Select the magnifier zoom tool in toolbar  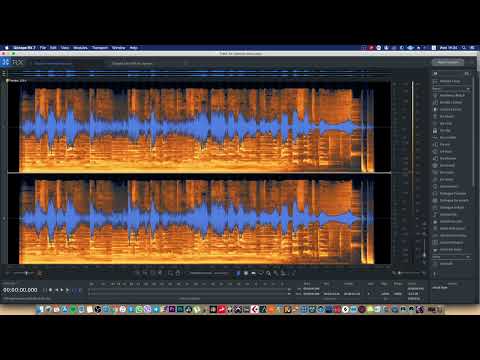pyautogui.click(x=268, y=273)
